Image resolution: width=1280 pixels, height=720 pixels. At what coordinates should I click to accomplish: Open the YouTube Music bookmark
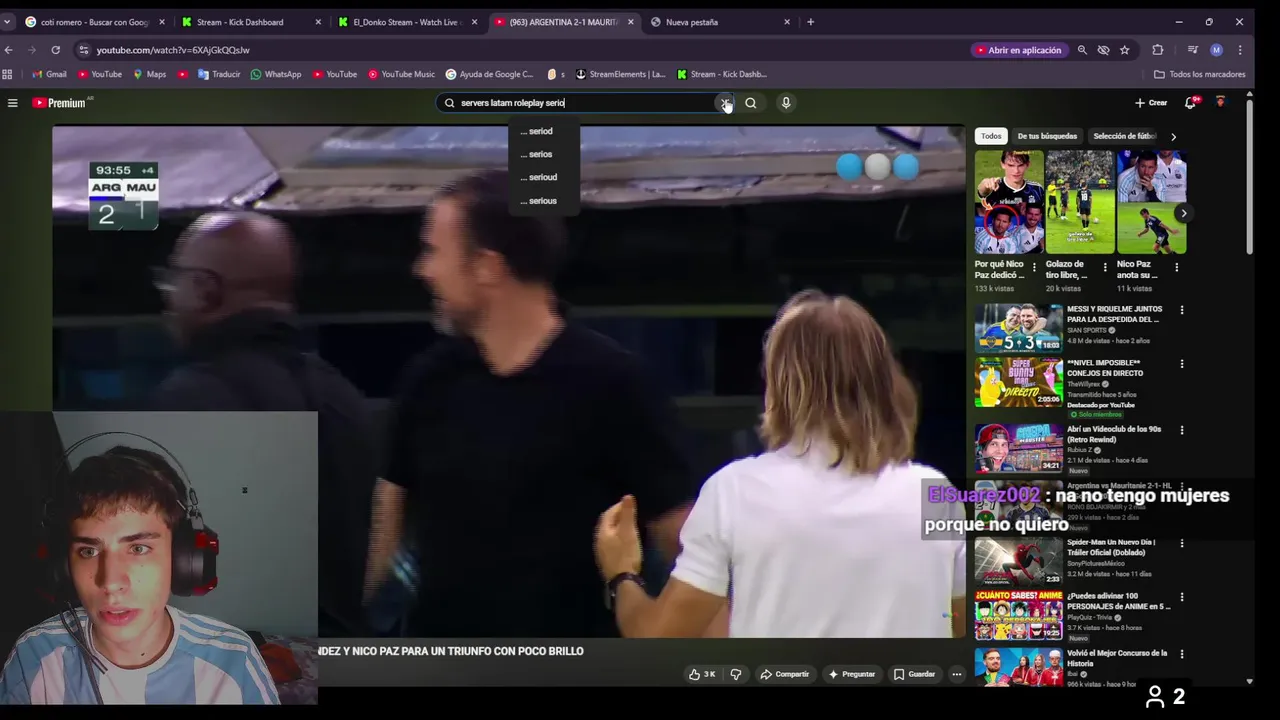coord(402,74)
